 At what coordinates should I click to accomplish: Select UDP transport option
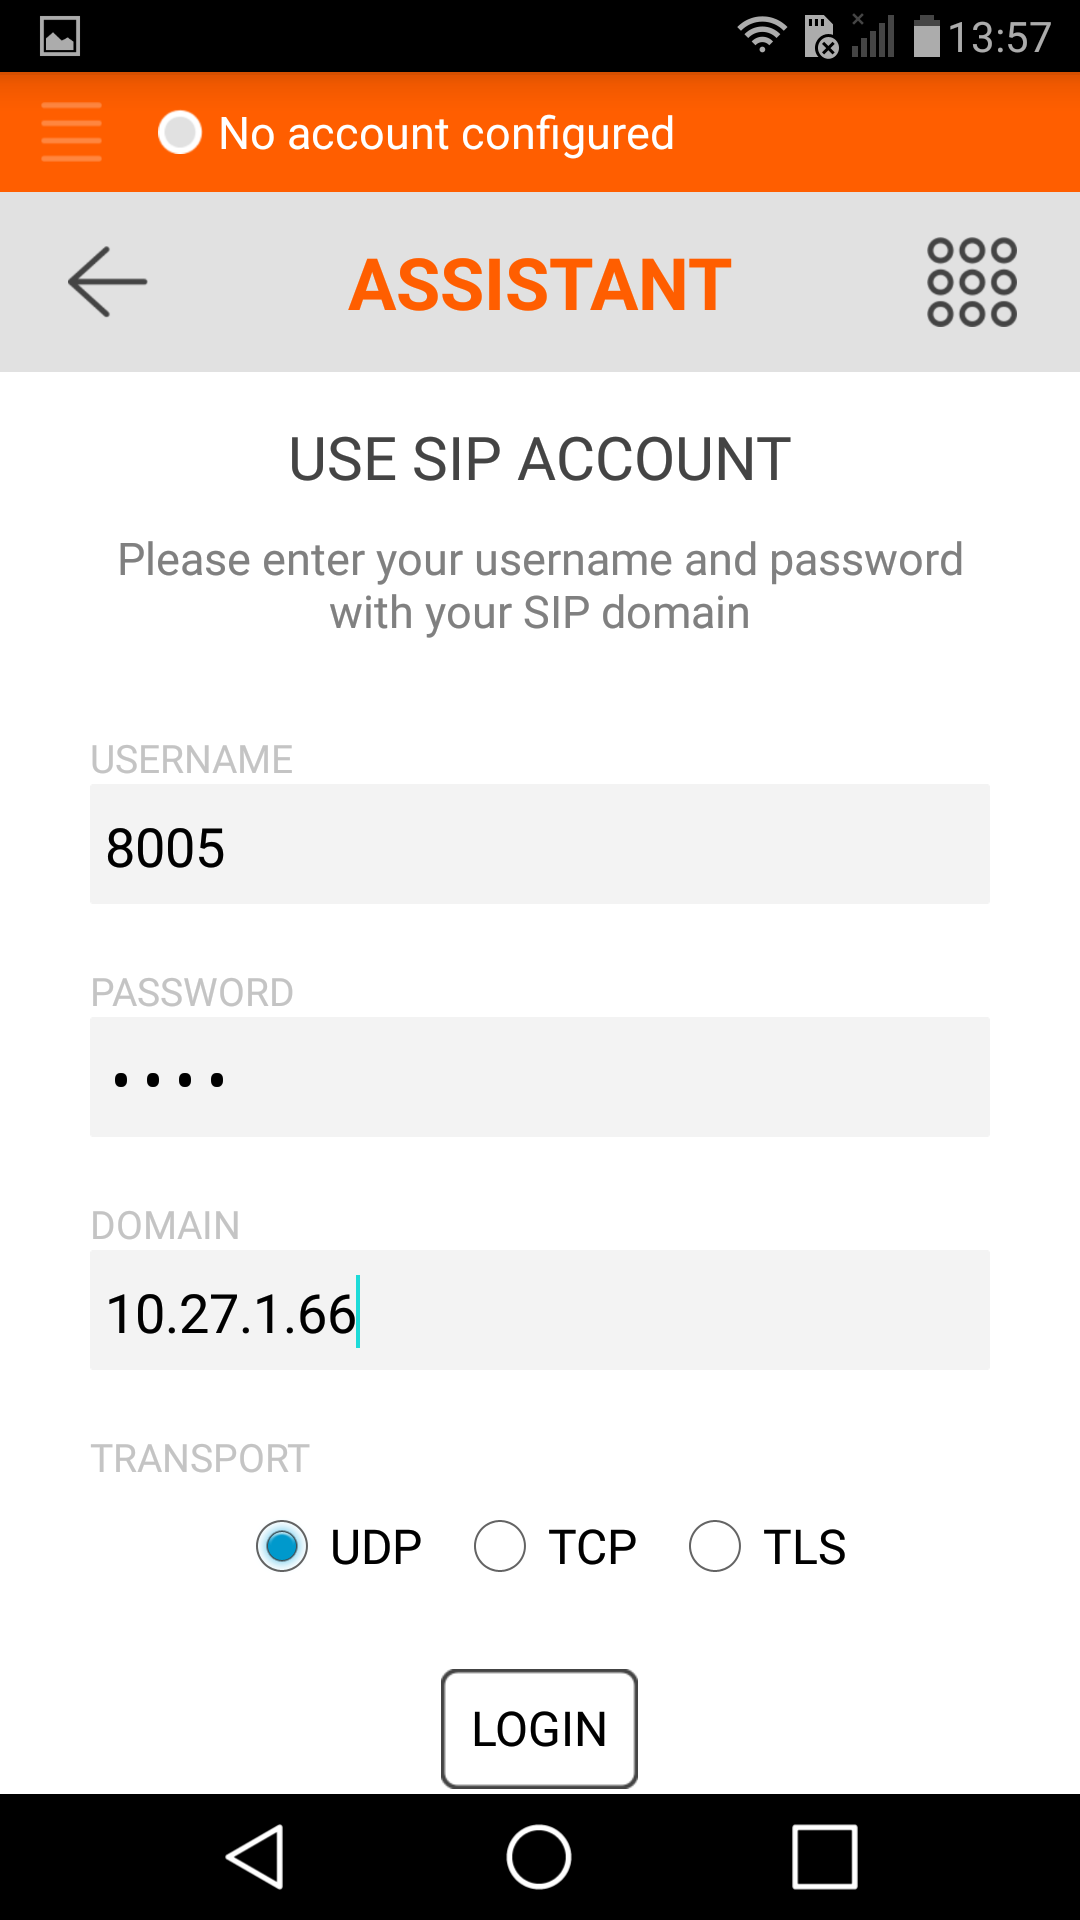(282, 1546)
